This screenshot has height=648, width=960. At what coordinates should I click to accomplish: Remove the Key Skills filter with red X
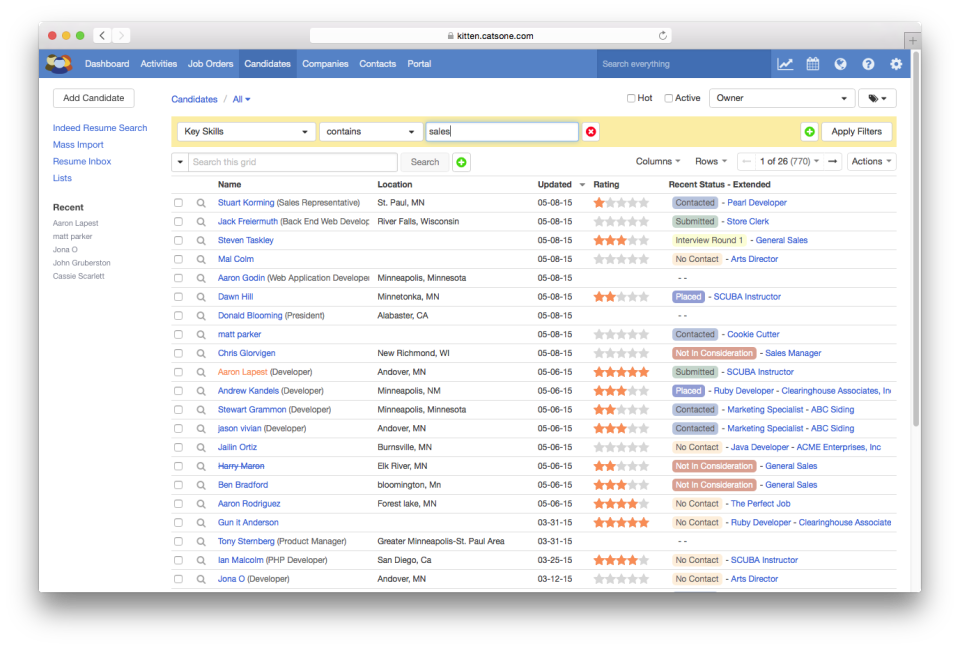coord(591,132)
